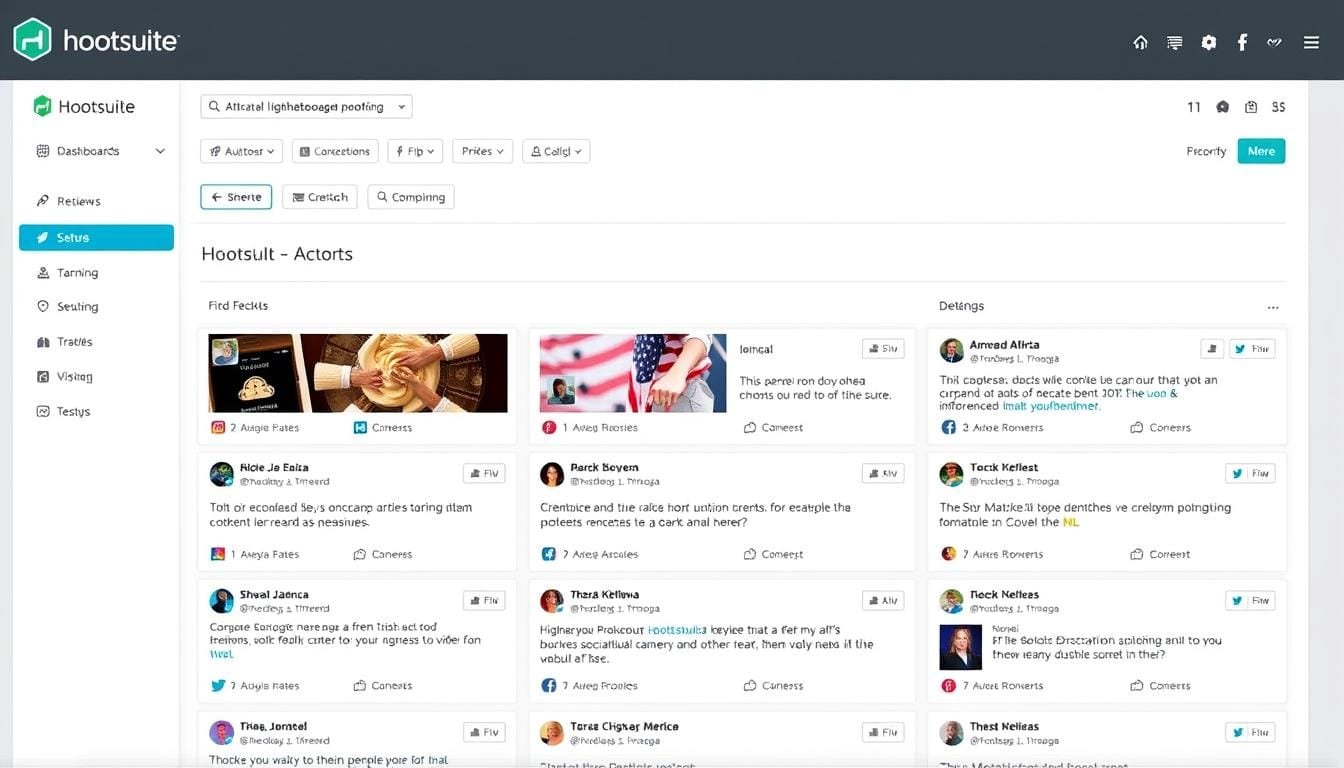Image resolution: width=1344 pixels, height=768 pixels.
Task: Open the Caligl dropdown filter
Action: point(556,151)
